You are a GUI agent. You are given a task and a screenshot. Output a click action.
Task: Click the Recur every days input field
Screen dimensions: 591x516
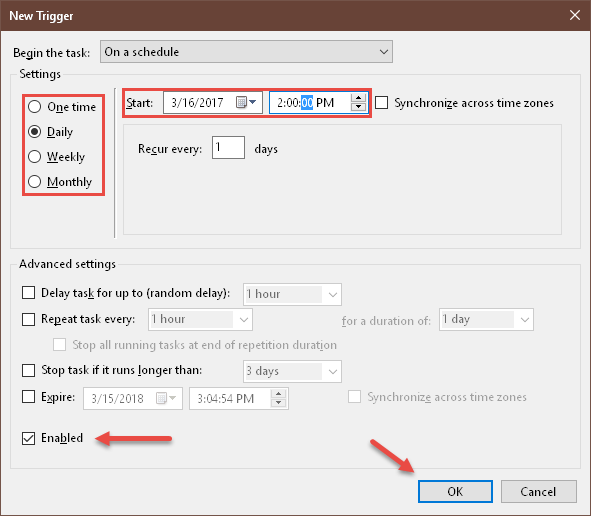point(228,147)
